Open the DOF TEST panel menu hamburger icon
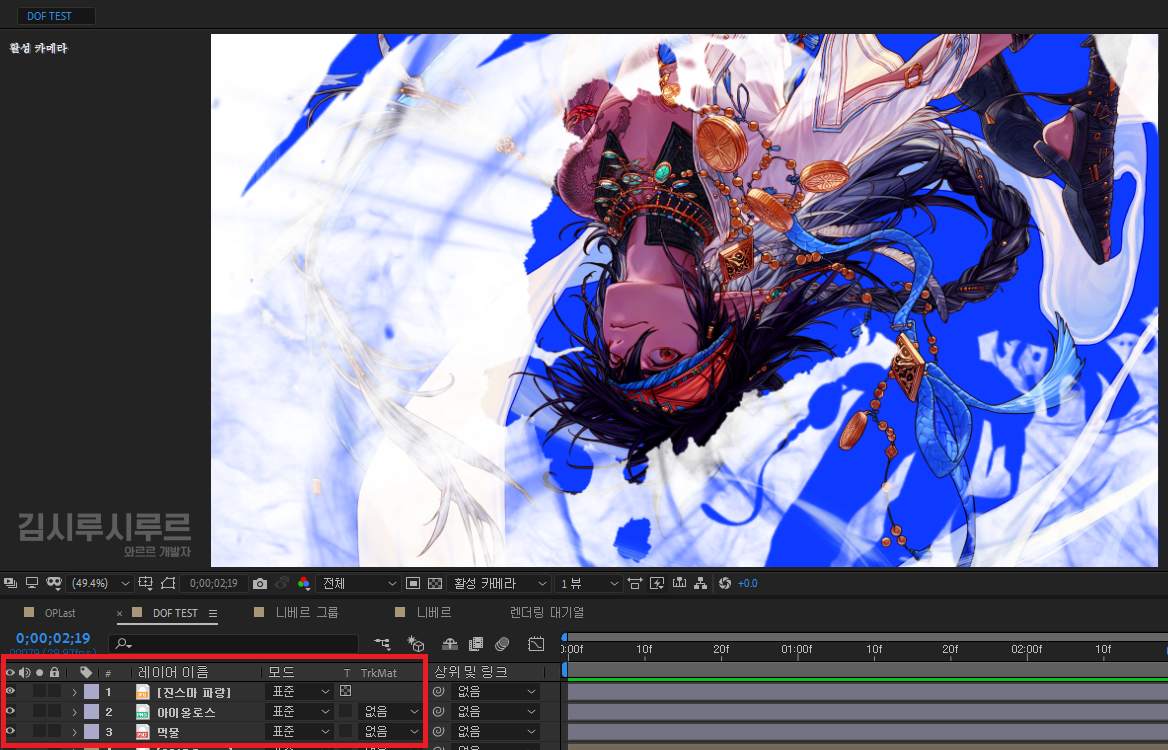Image resolution: width=1168 pixels, height=750 pixels. (213, 614)
